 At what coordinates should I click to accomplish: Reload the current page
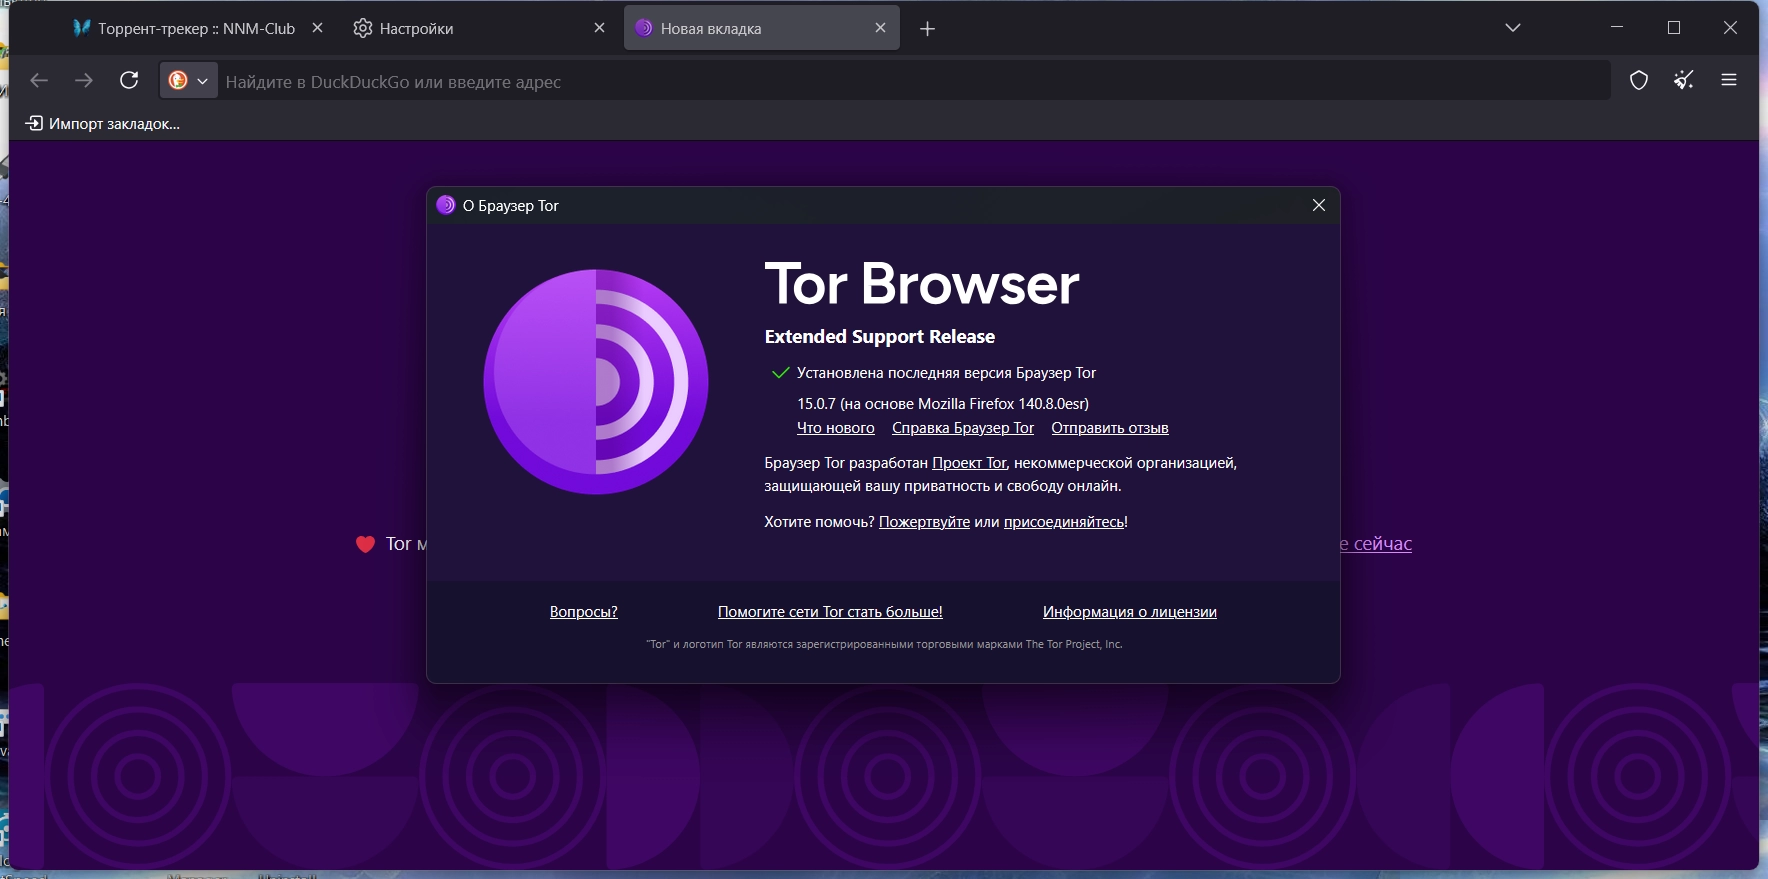point(129,81)
